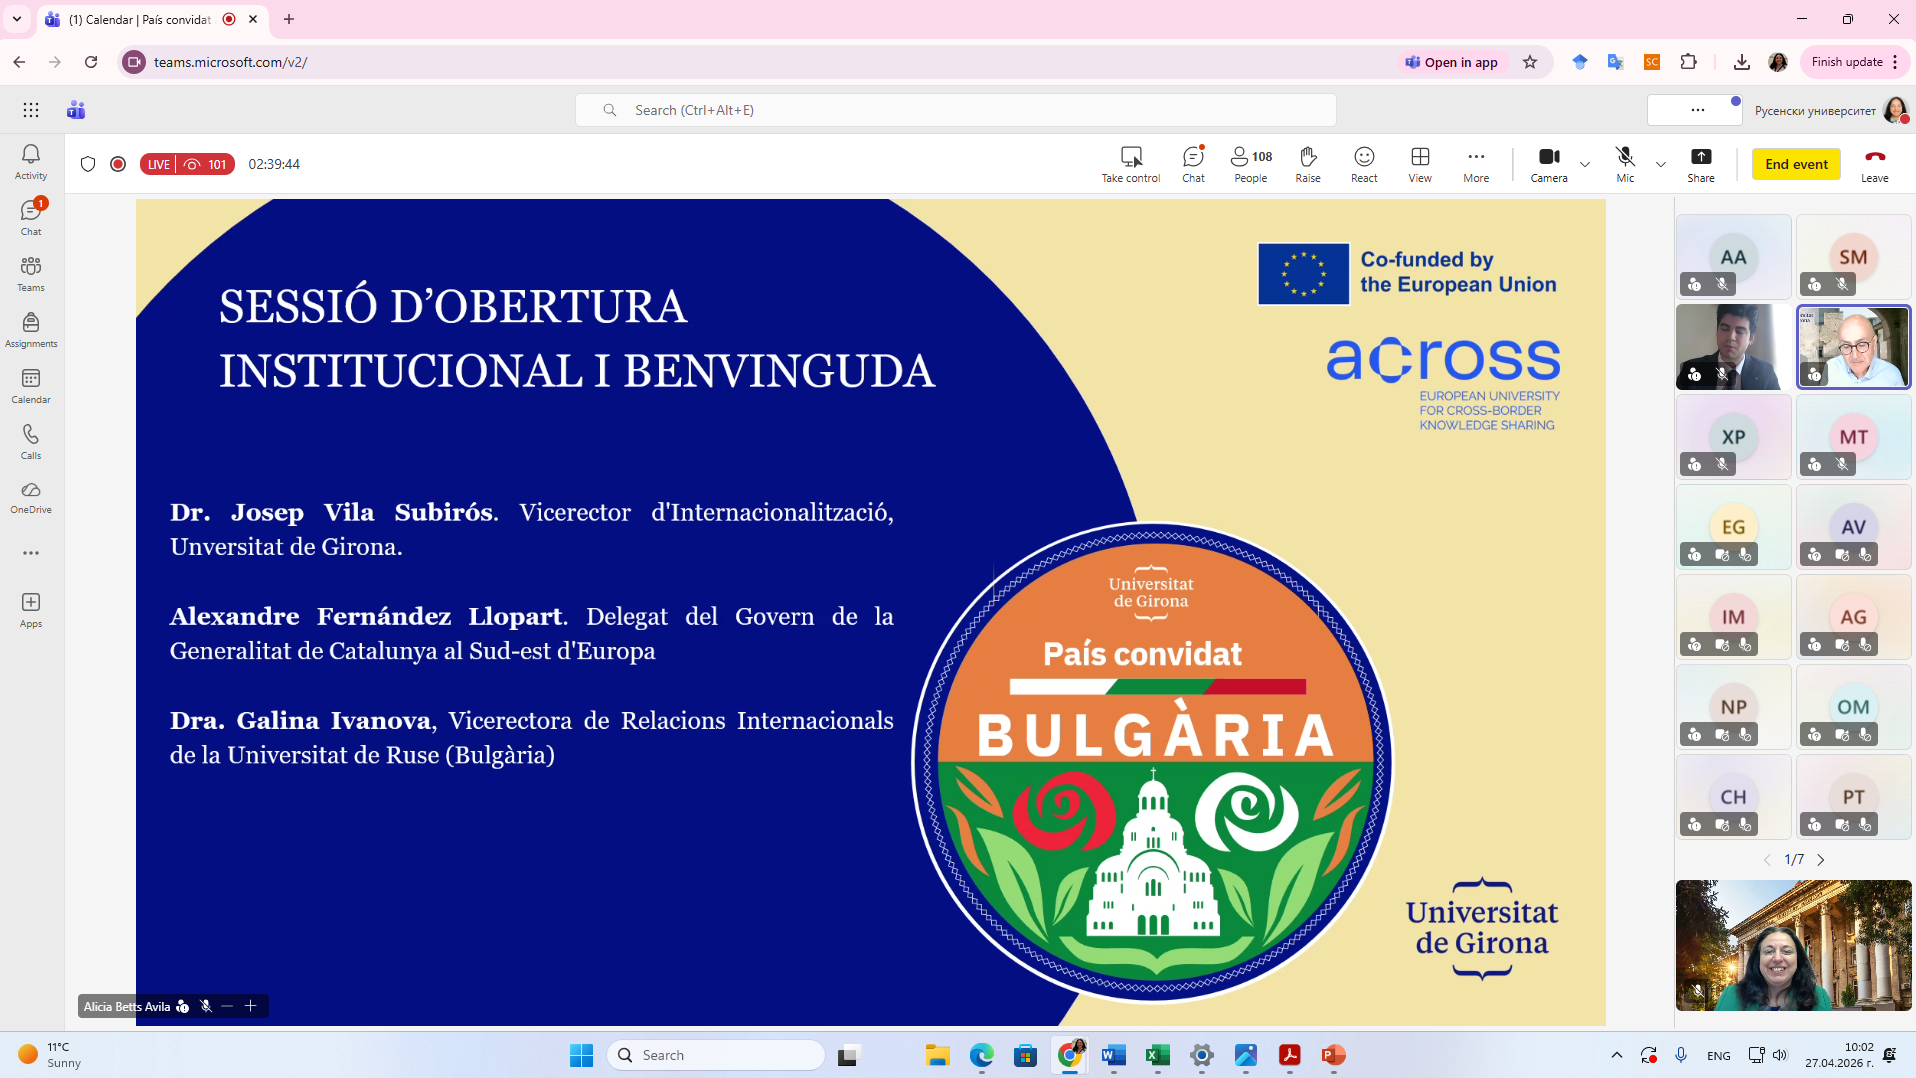The image size is (1916, 1078).
Task: Leave the meeting
Action: [1875, 164]
